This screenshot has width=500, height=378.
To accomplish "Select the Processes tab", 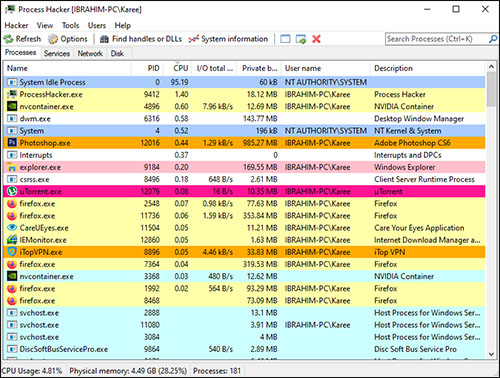I will (21, 53).
